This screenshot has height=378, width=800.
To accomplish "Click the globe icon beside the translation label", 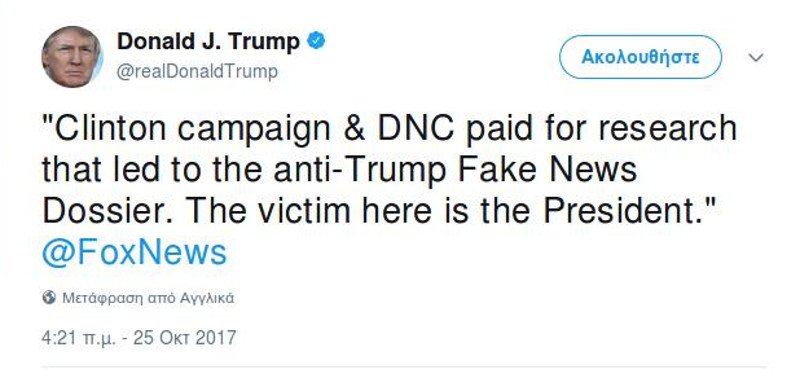I will (x=49, y=297).
